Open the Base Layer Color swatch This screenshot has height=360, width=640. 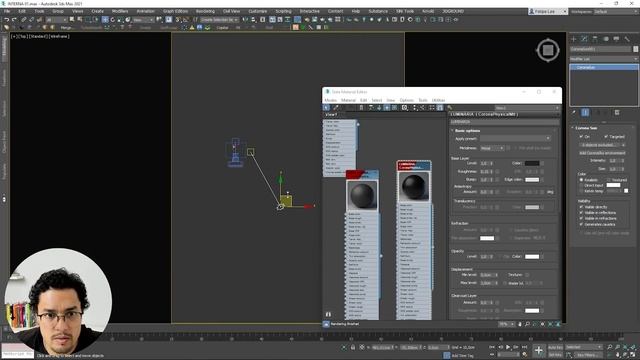tap(532, 163)
